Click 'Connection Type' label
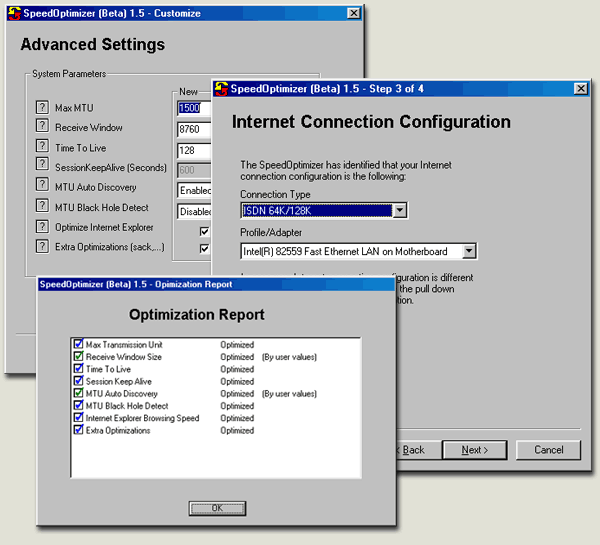This screenshot has height=545, width=600. (x=275, y=194)
